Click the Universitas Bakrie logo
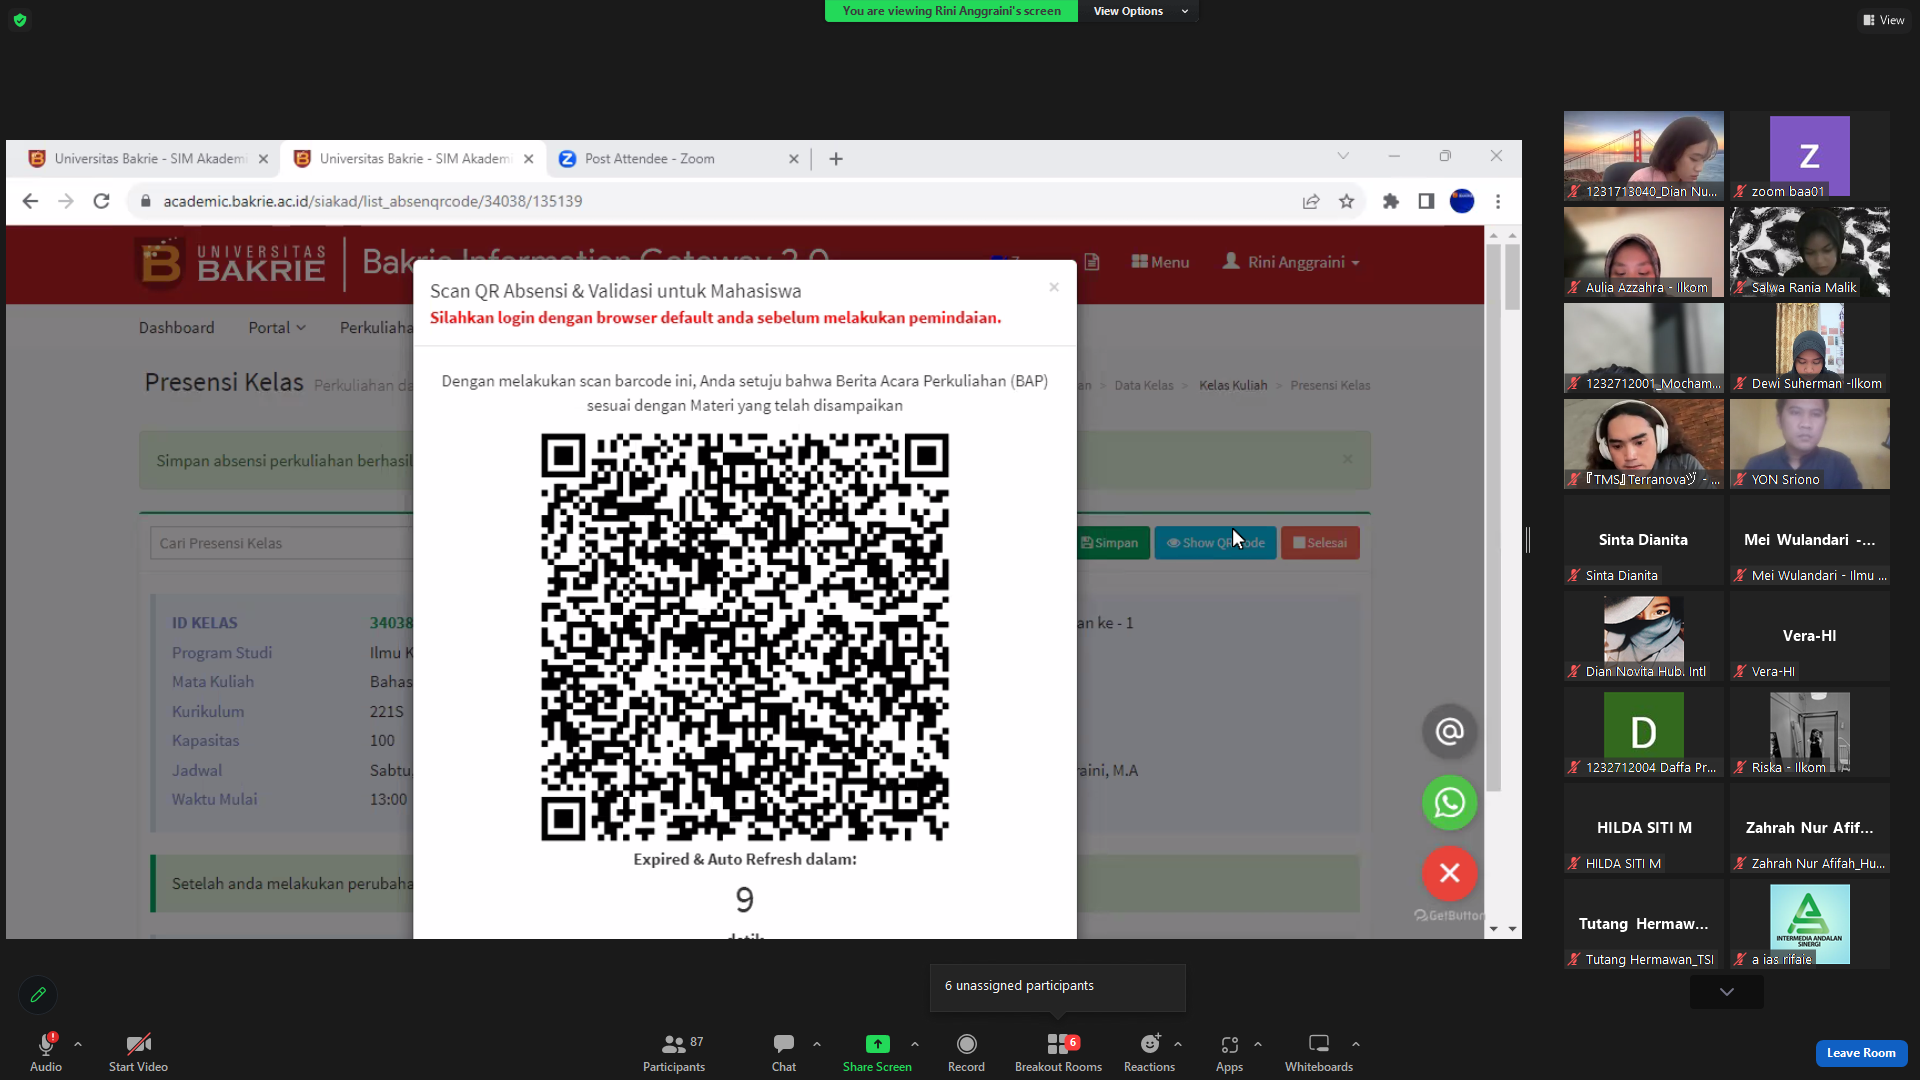 click(231, 263)
